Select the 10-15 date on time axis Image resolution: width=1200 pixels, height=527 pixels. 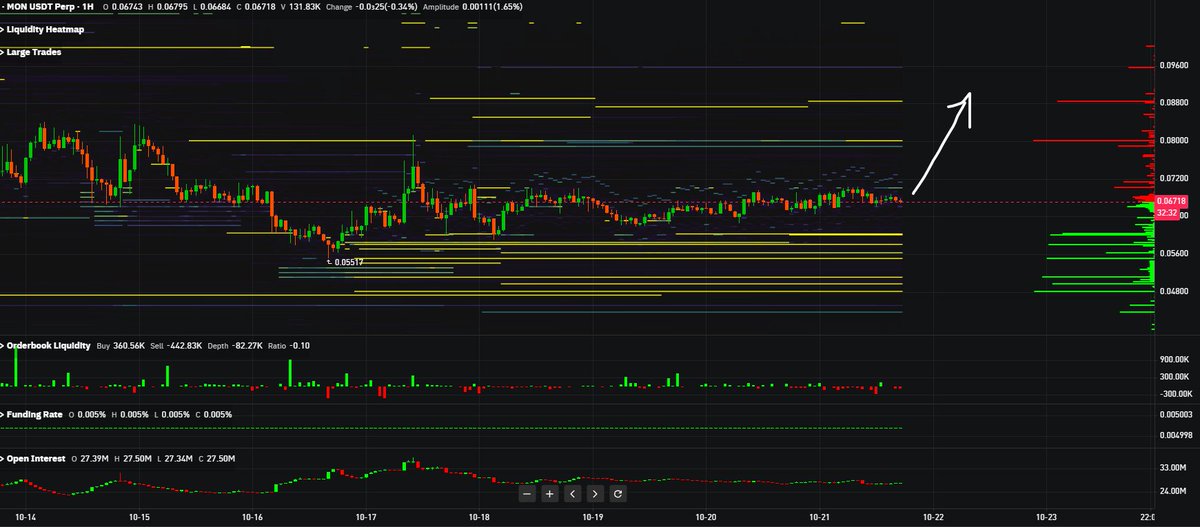[139, 518]
